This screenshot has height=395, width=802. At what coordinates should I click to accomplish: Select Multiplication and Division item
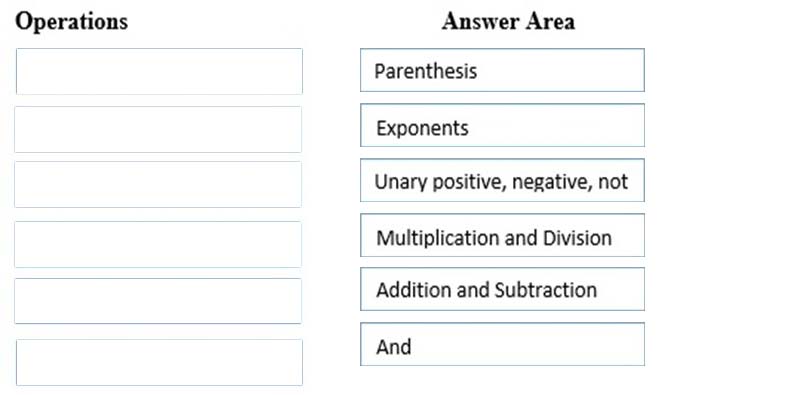point(502,235)
